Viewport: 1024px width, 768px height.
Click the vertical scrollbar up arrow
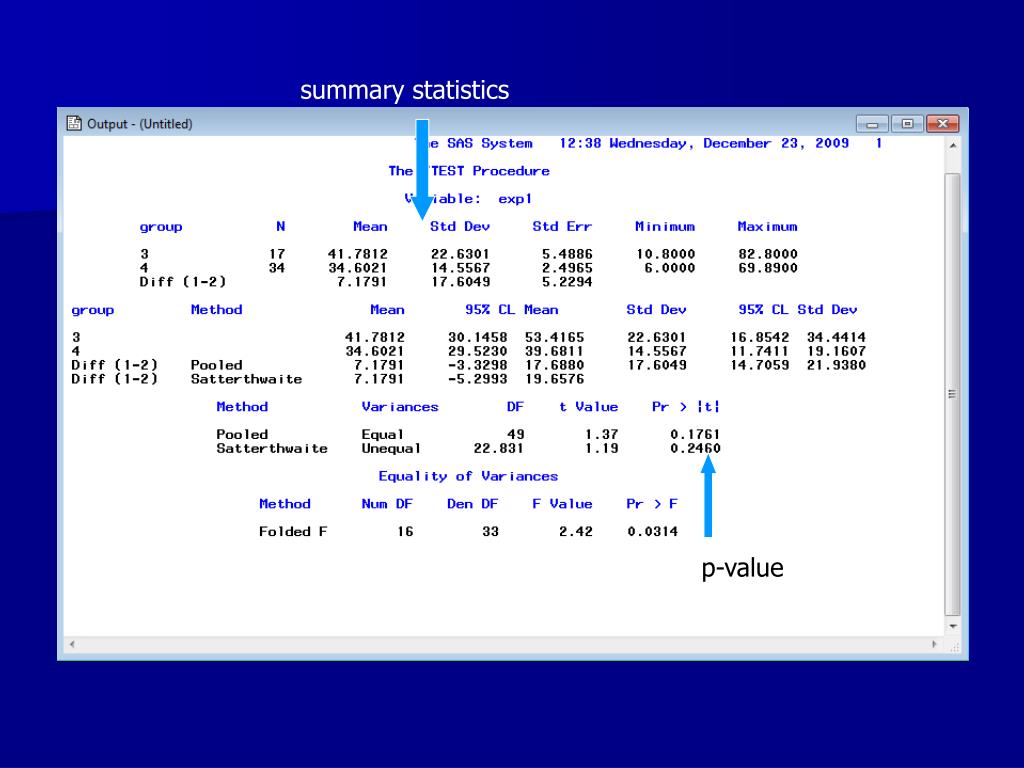point(953,146)
